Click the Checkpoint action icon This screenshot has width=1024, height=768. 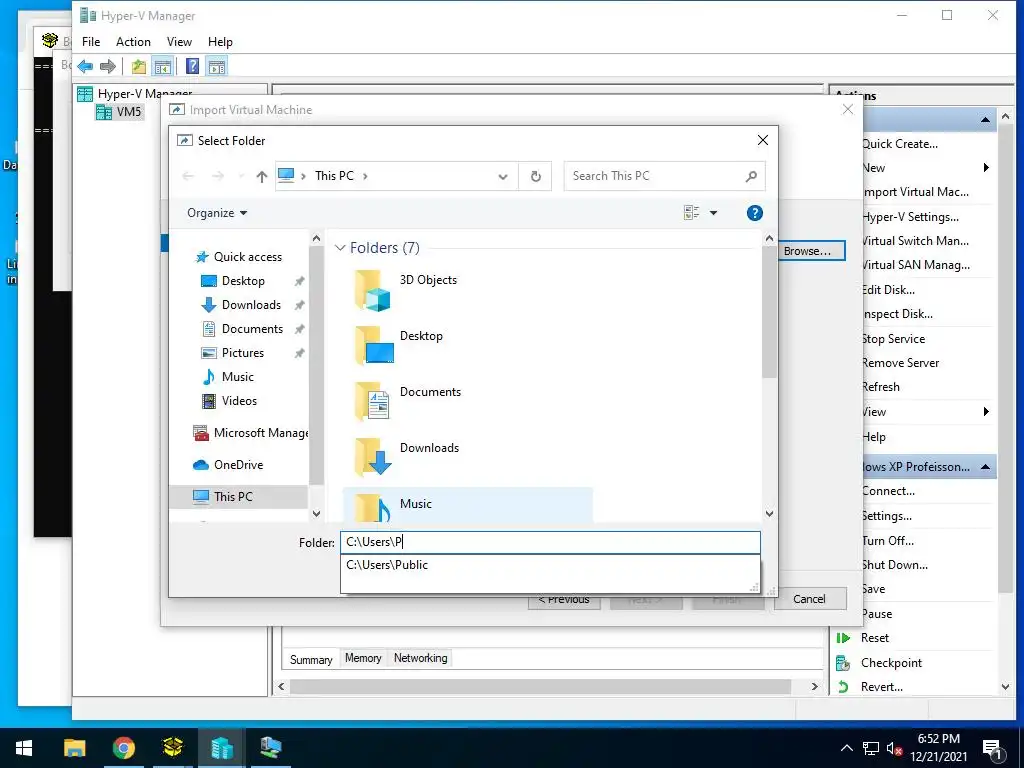(843, 664)
